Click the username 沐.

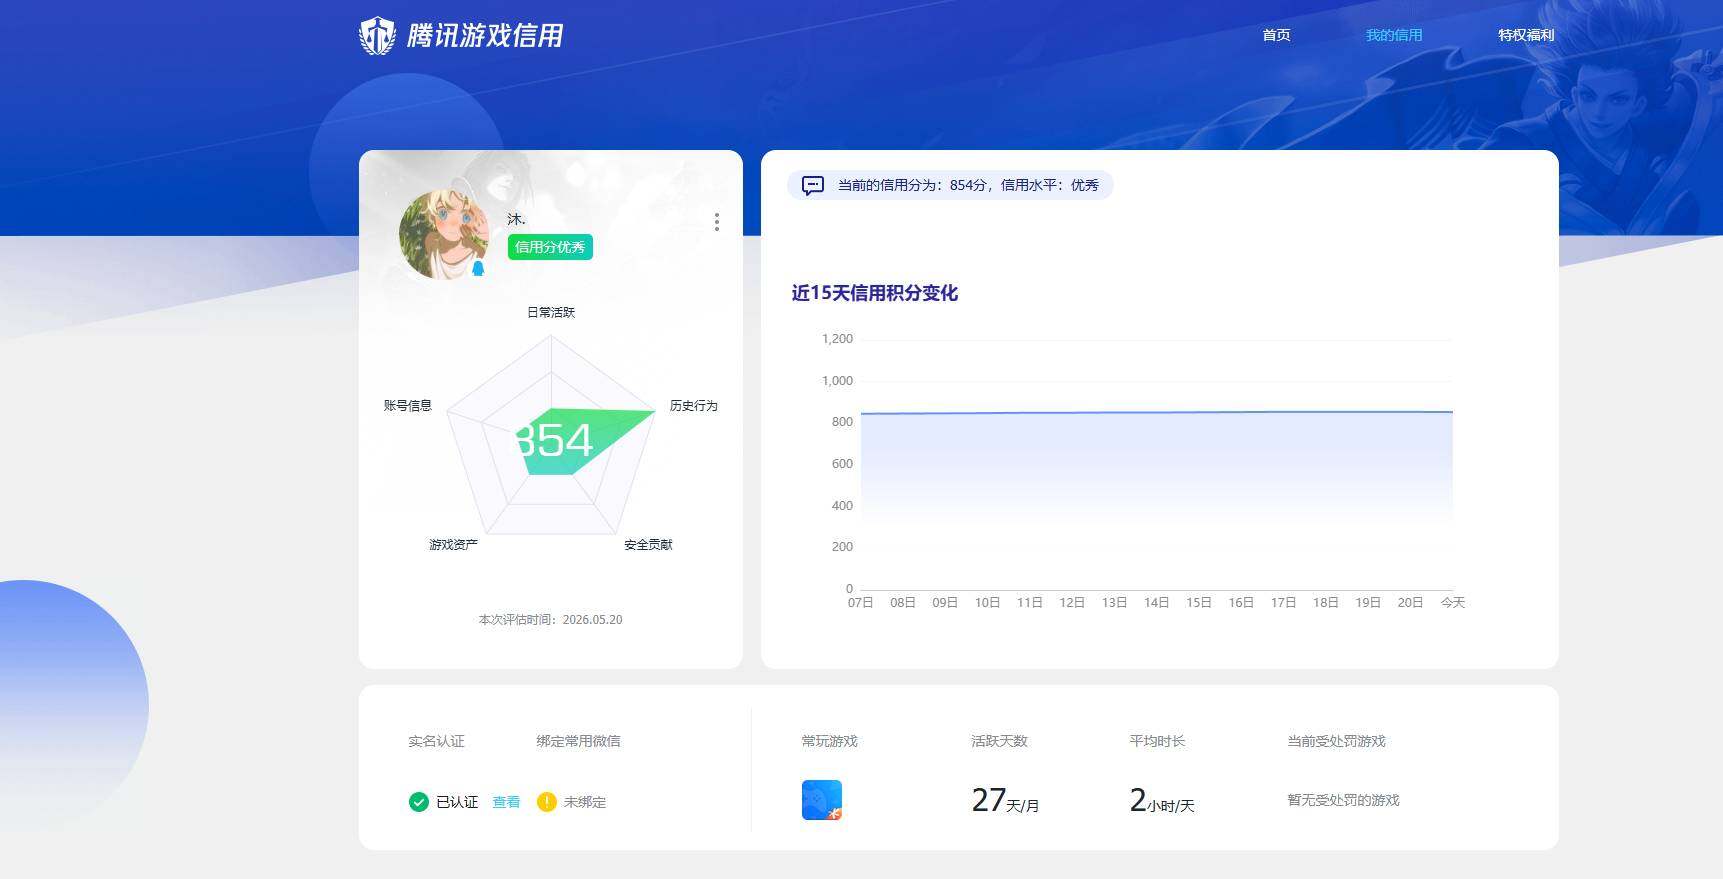tap(516, 219)
